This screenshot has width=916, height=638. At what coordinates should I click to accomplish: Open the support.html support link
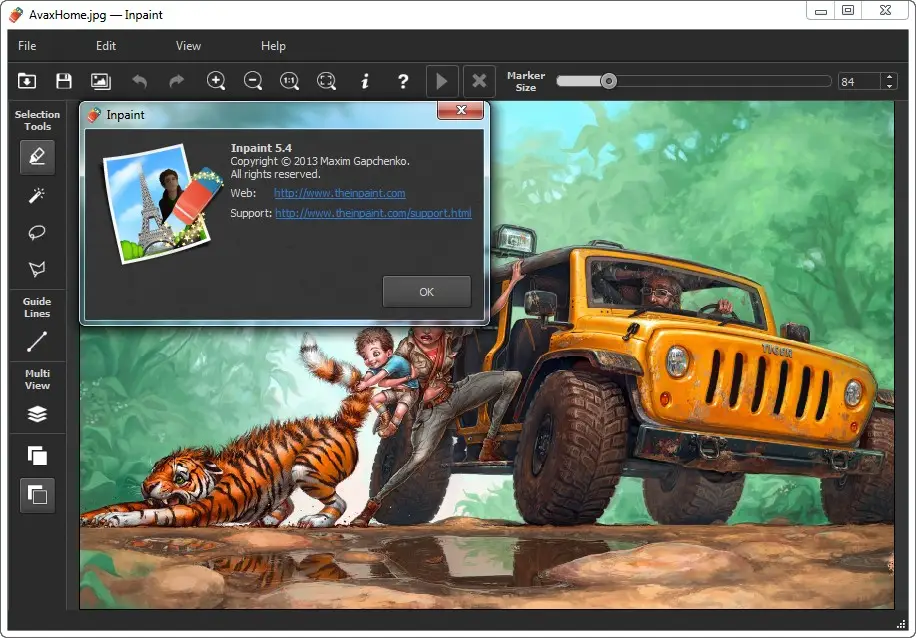point(373,213)
